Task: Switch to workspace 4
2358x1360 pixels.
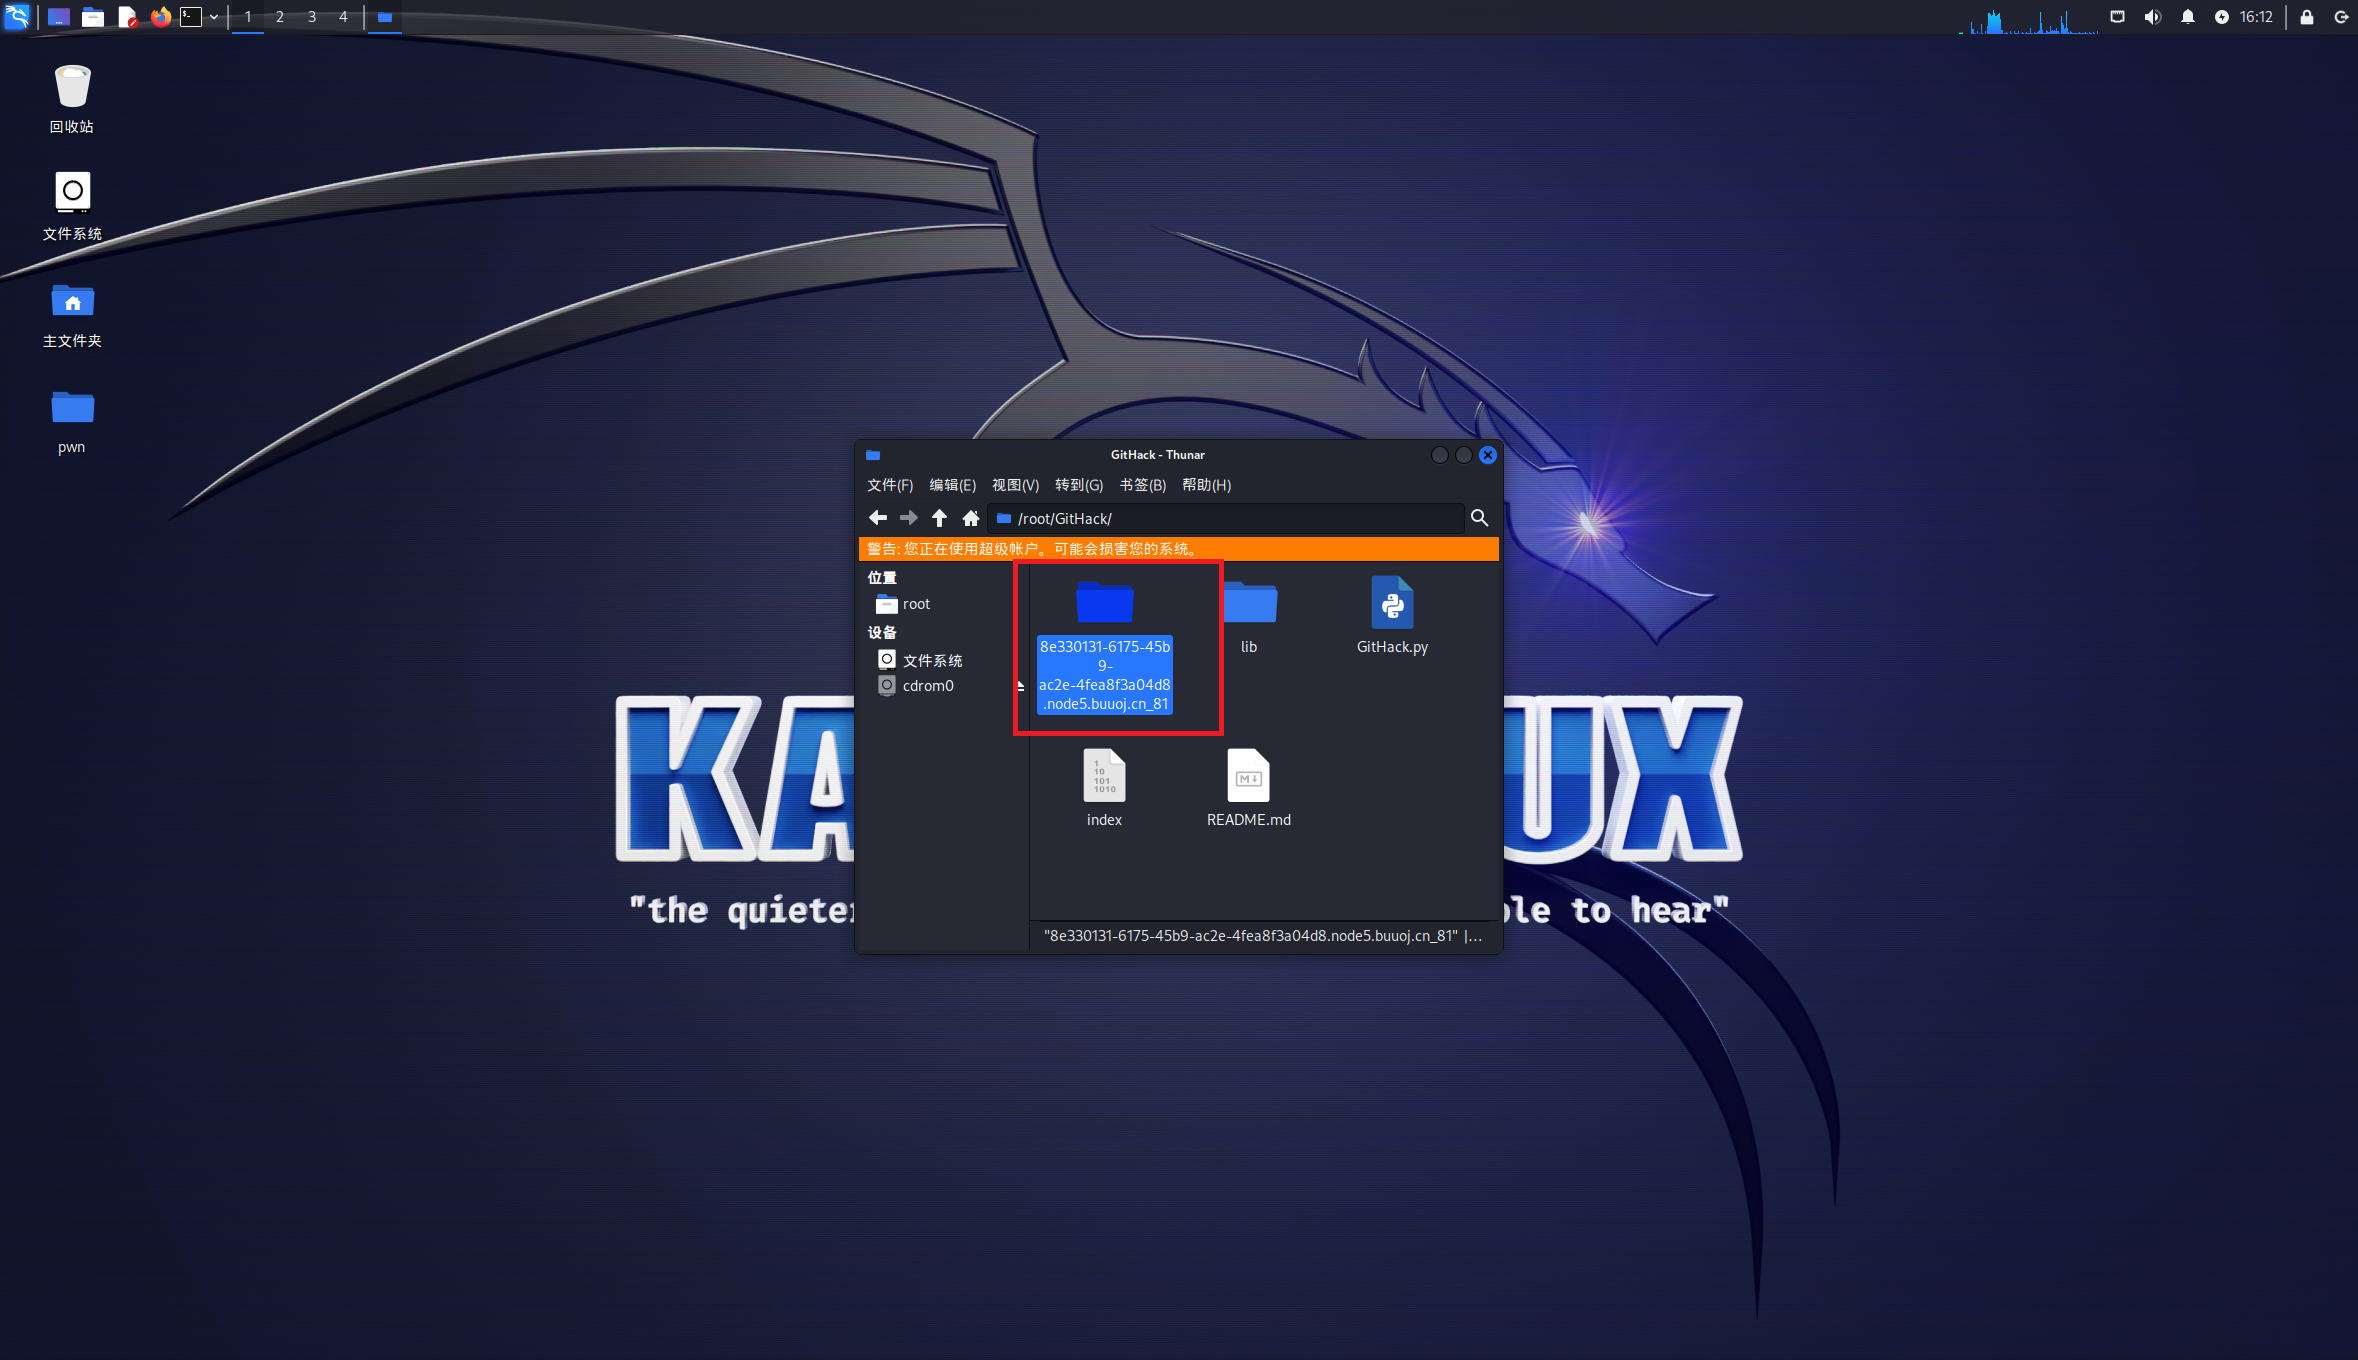Action: (x=343, y=17)
